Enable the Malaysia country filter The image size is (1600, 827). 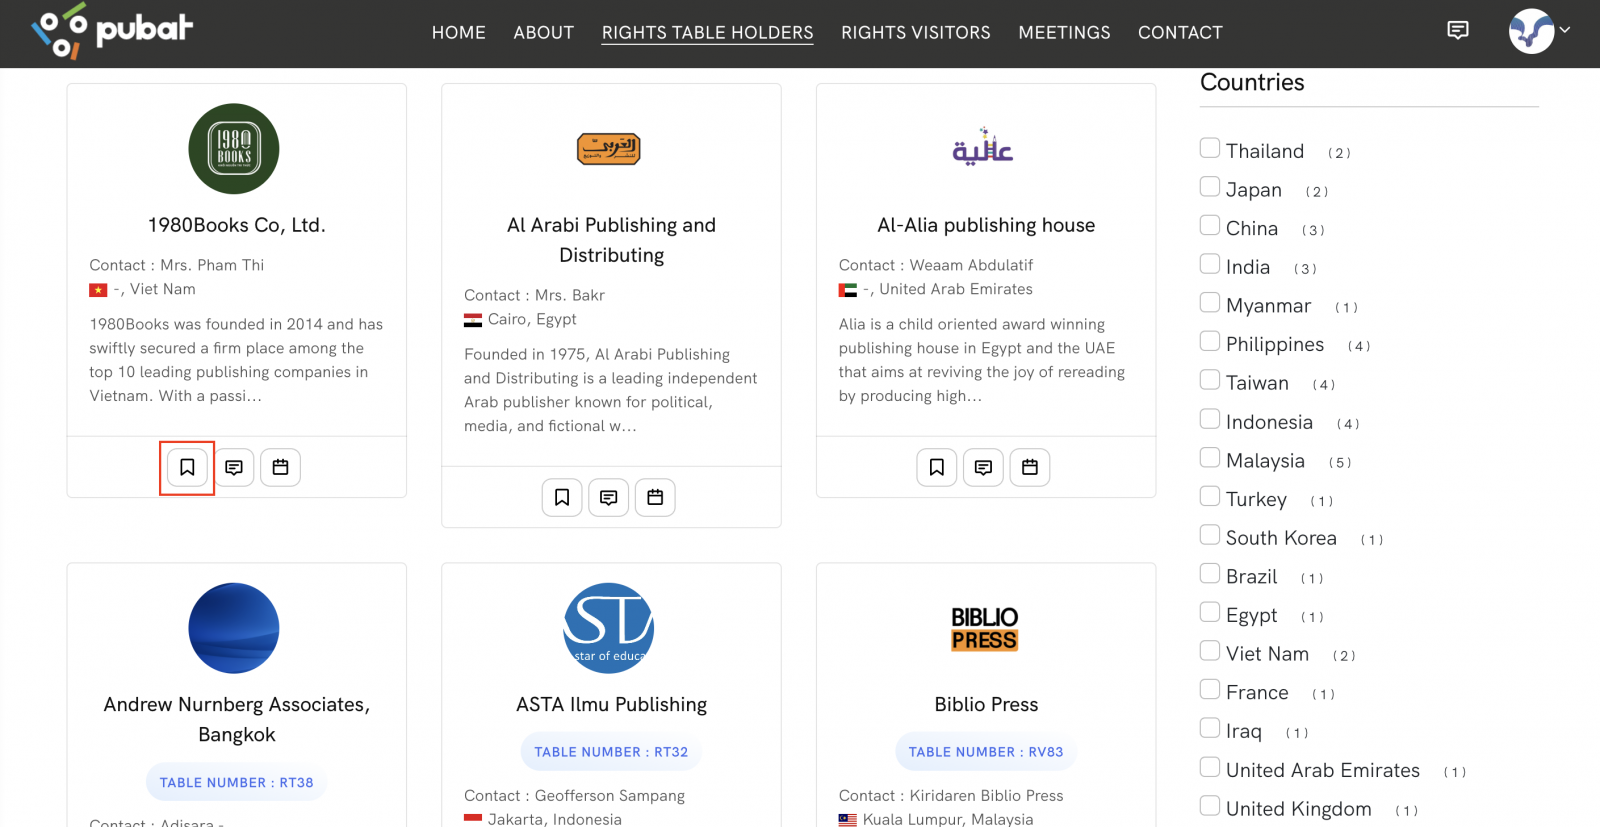pyautogui.click(x=1209, y=457)
